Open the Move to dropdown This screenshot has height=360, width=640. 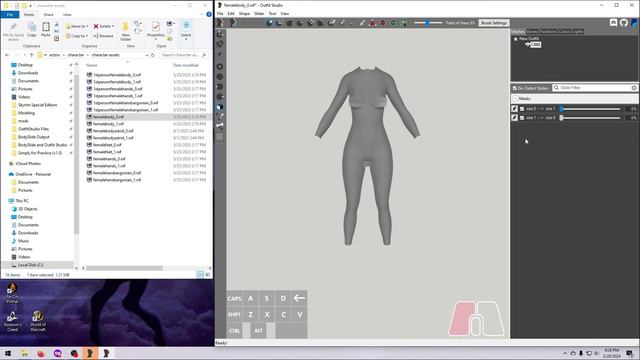tap(77, 26)
